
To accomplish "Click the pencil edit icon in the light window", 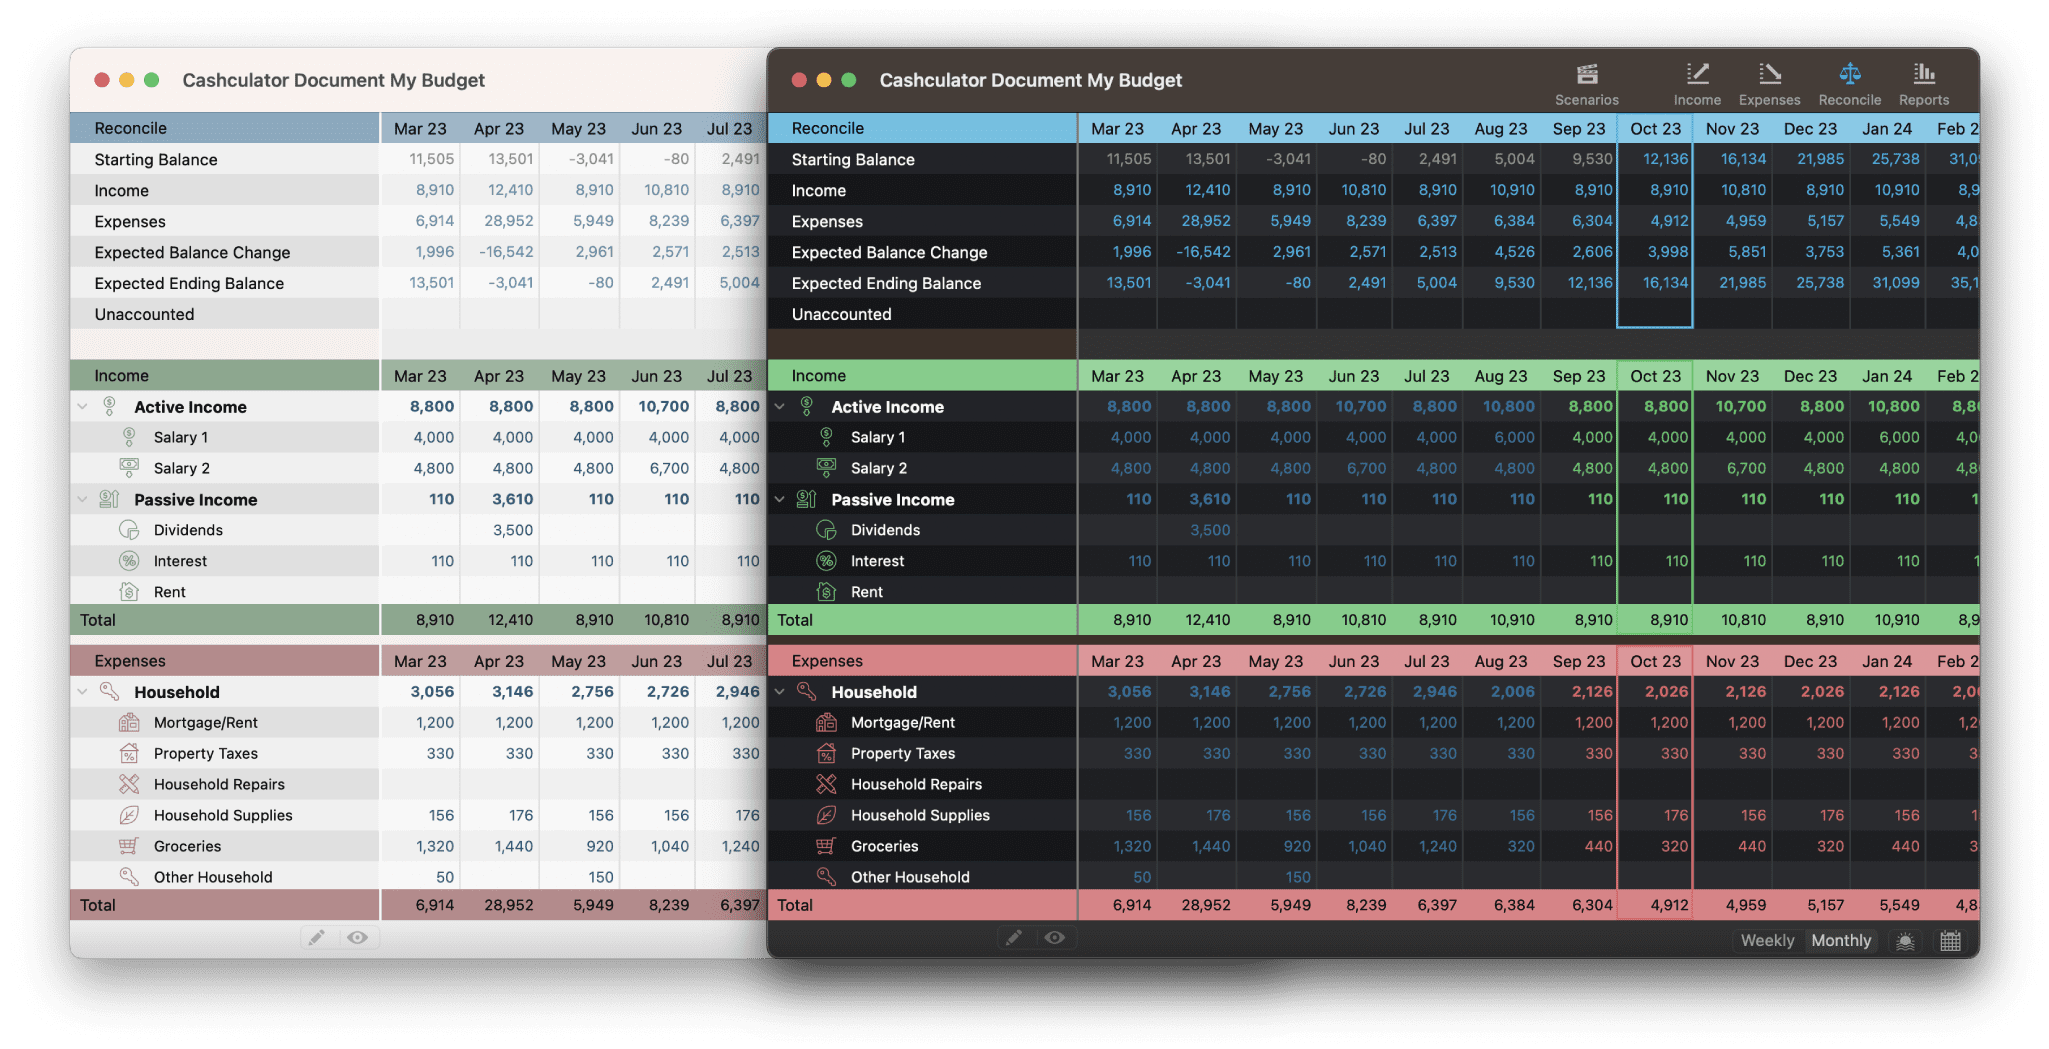I will (x=317, y=938).
